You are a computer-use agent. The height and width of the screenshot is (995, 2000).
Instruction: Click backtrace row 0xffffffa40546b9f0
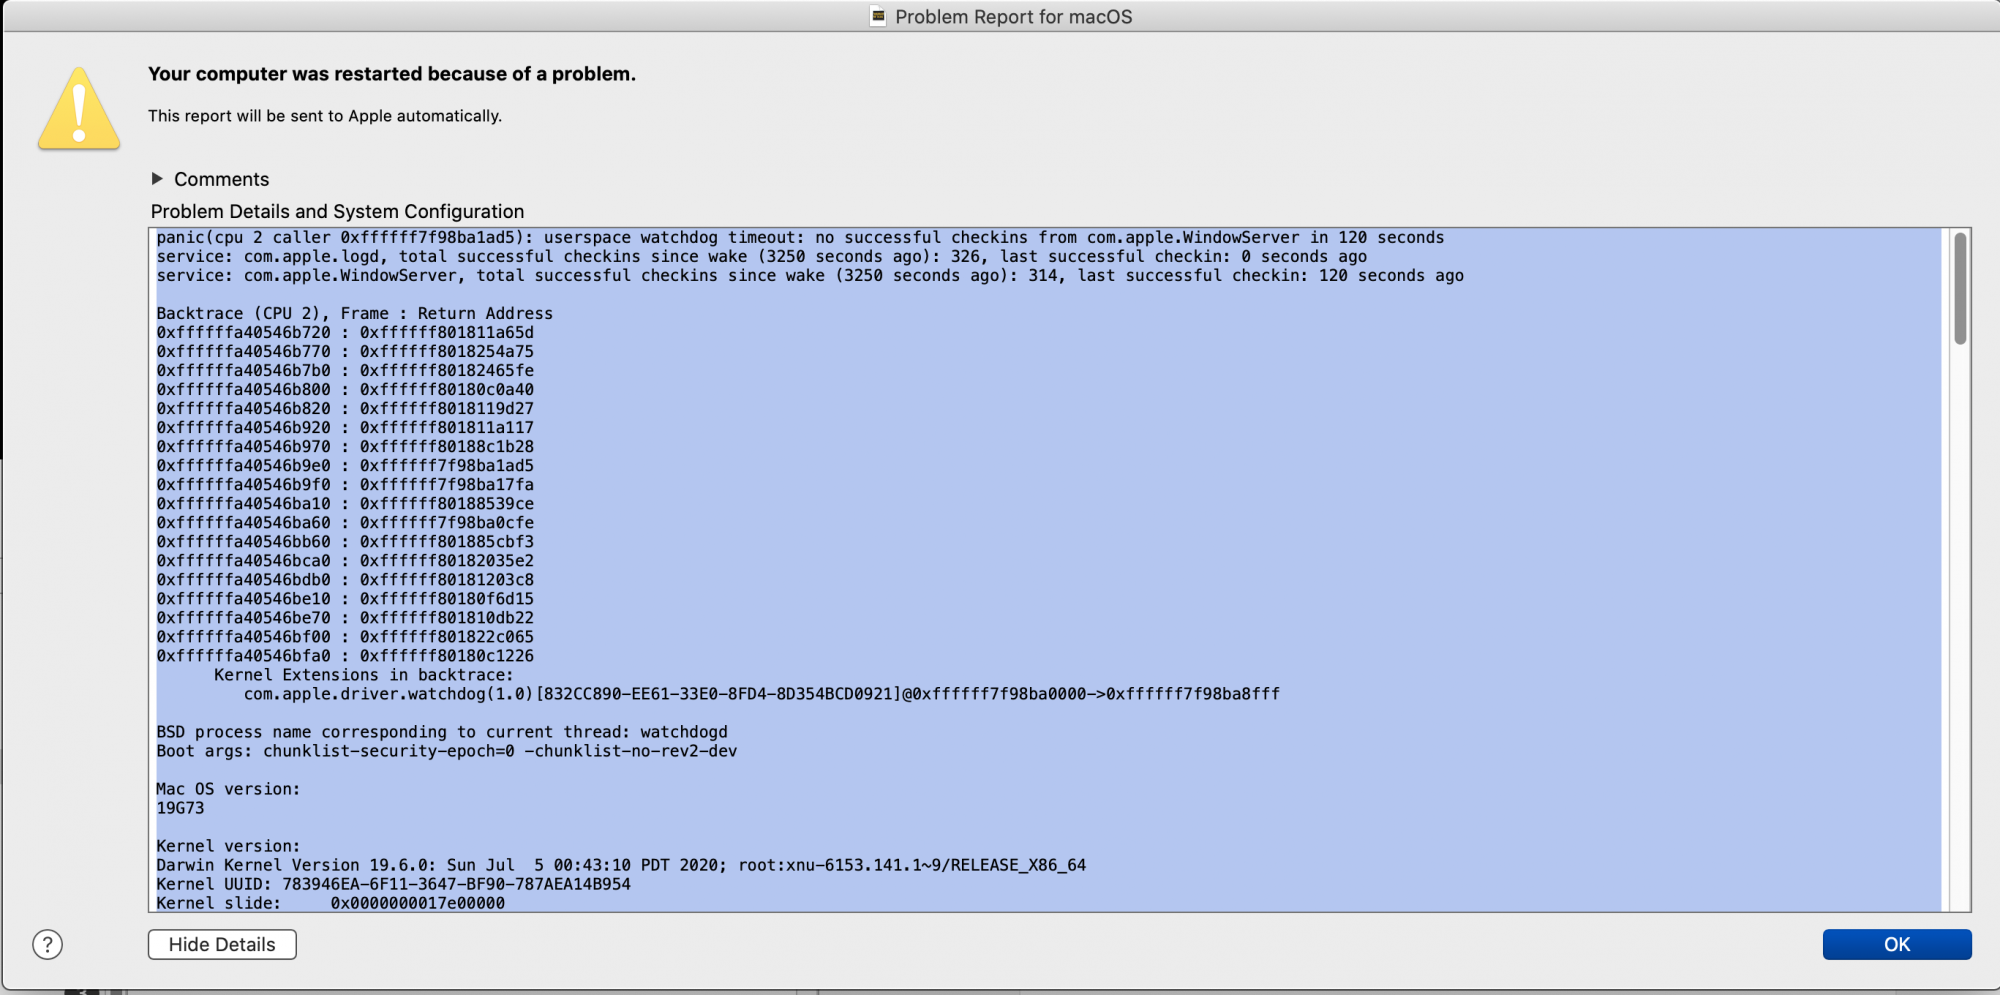[345, 485]
